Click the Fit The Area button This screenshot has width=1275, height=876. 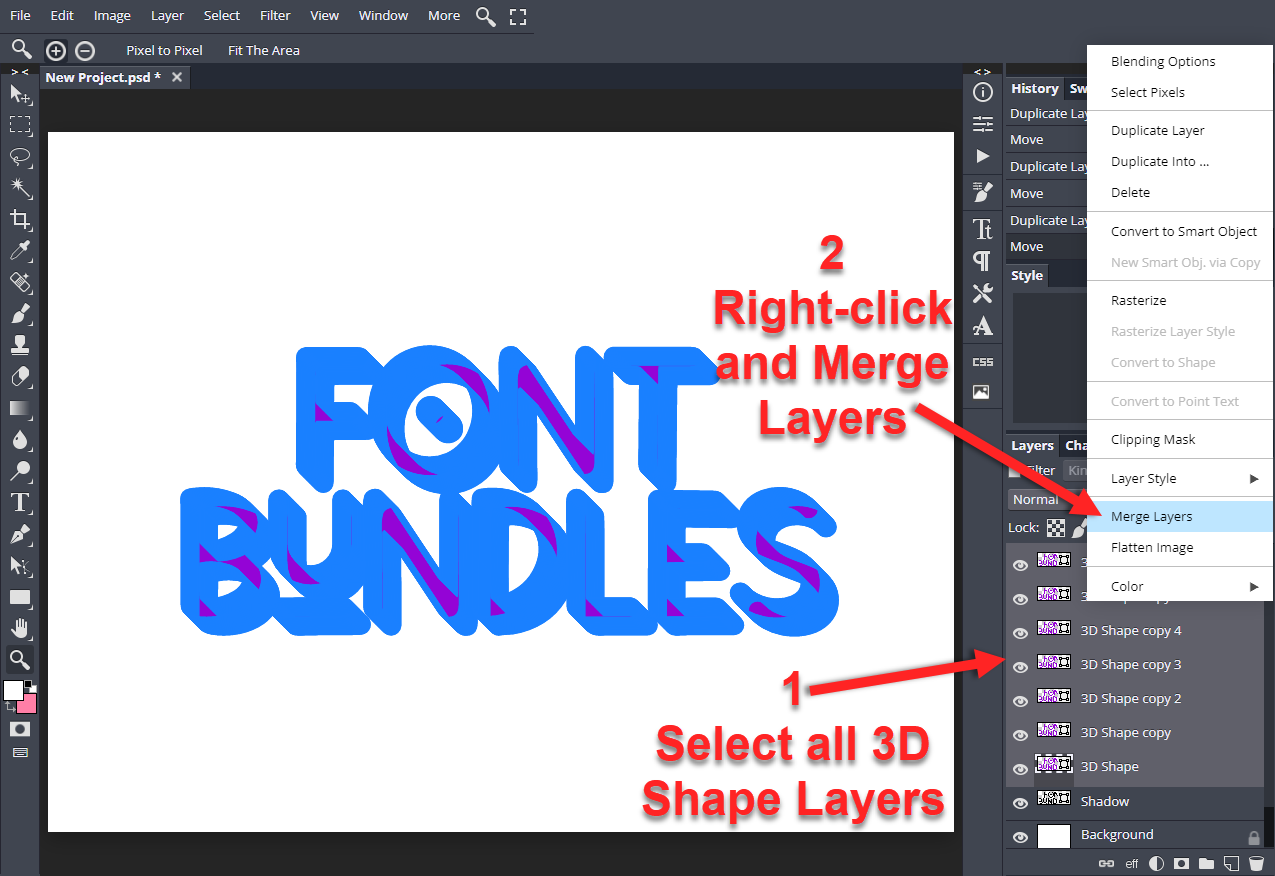pos(263,50)
